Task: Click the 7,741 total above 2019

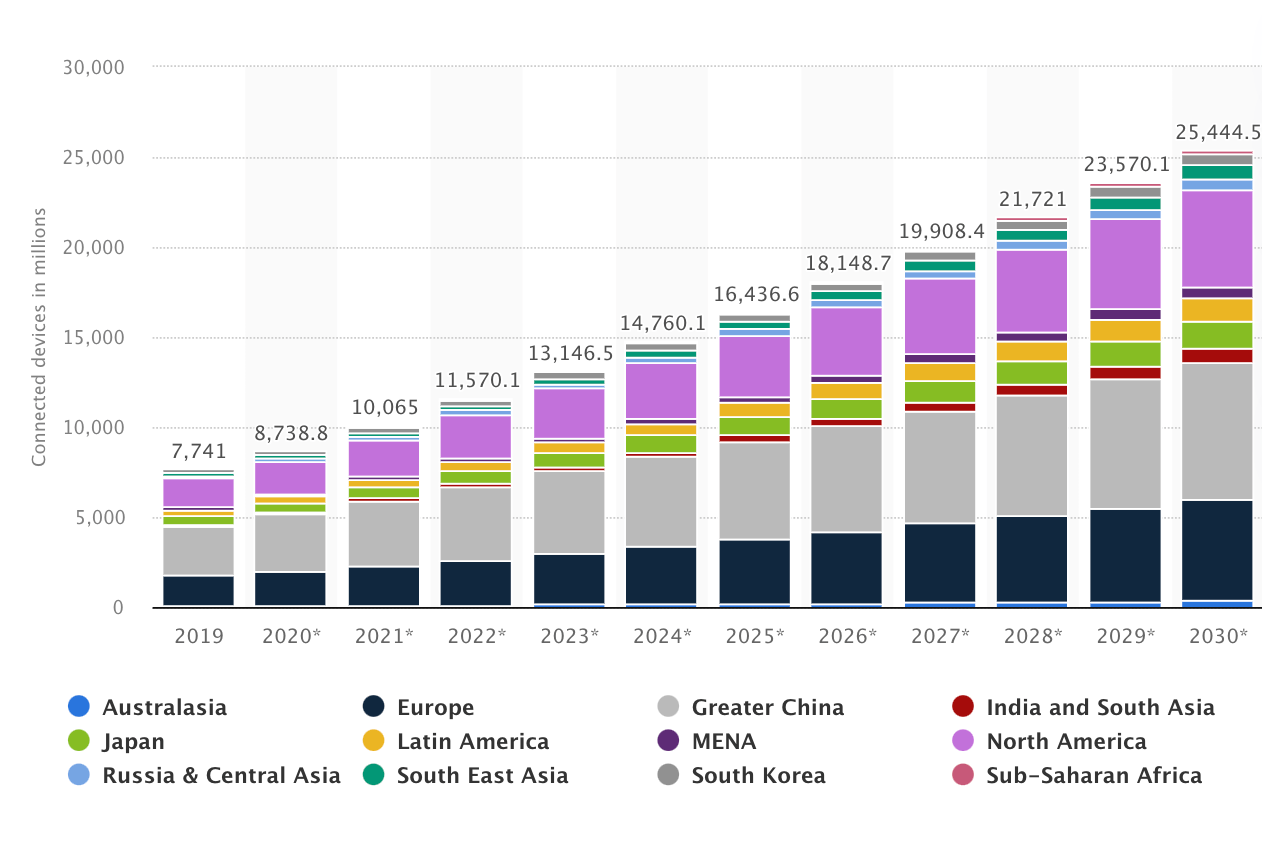Action: pyautogui.click(x=198, y=451)
